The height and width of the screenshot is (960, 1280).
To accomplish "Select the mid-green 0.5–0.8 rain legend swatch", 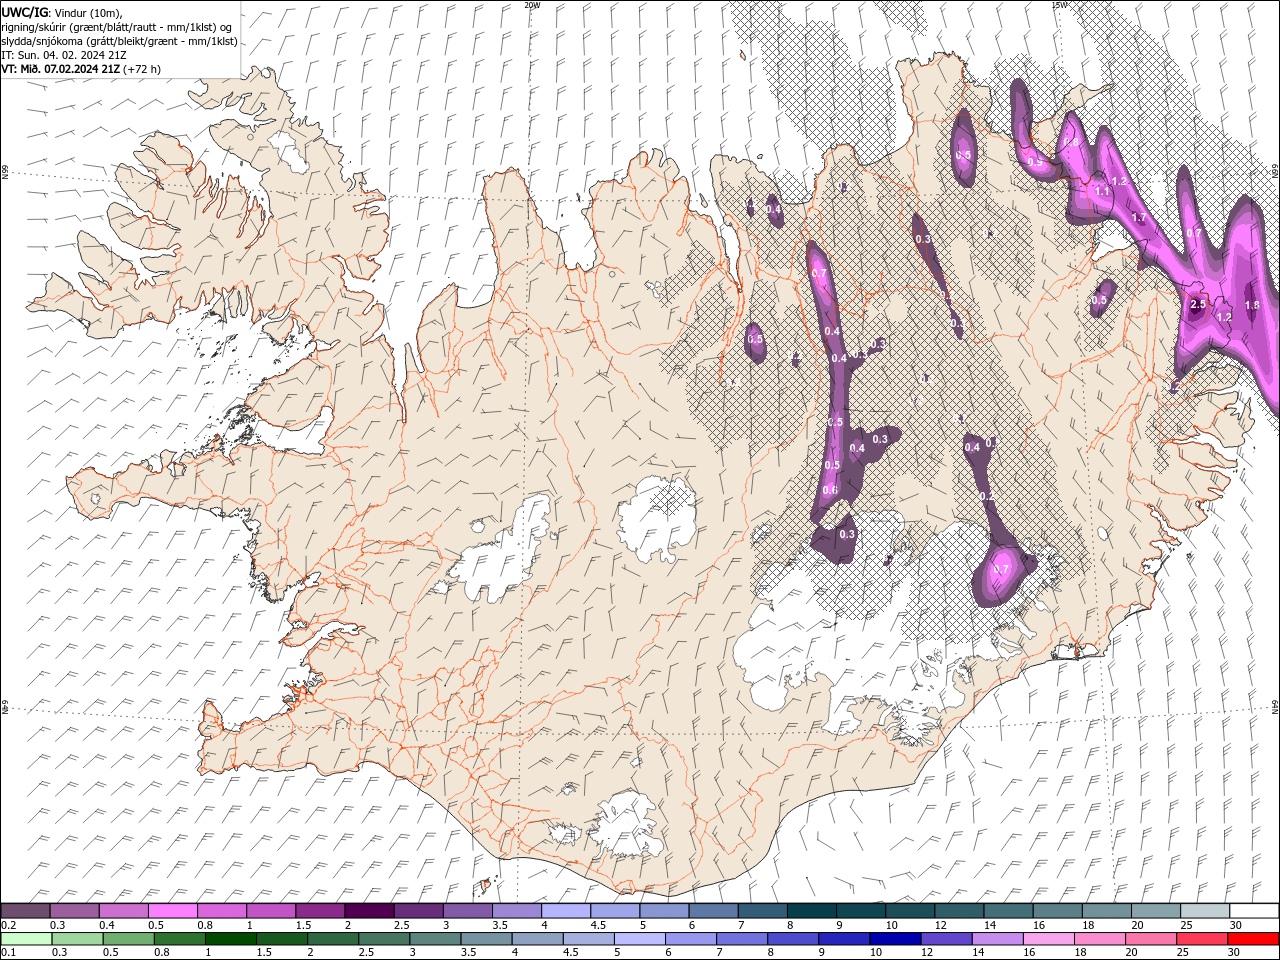I will 128,939.
